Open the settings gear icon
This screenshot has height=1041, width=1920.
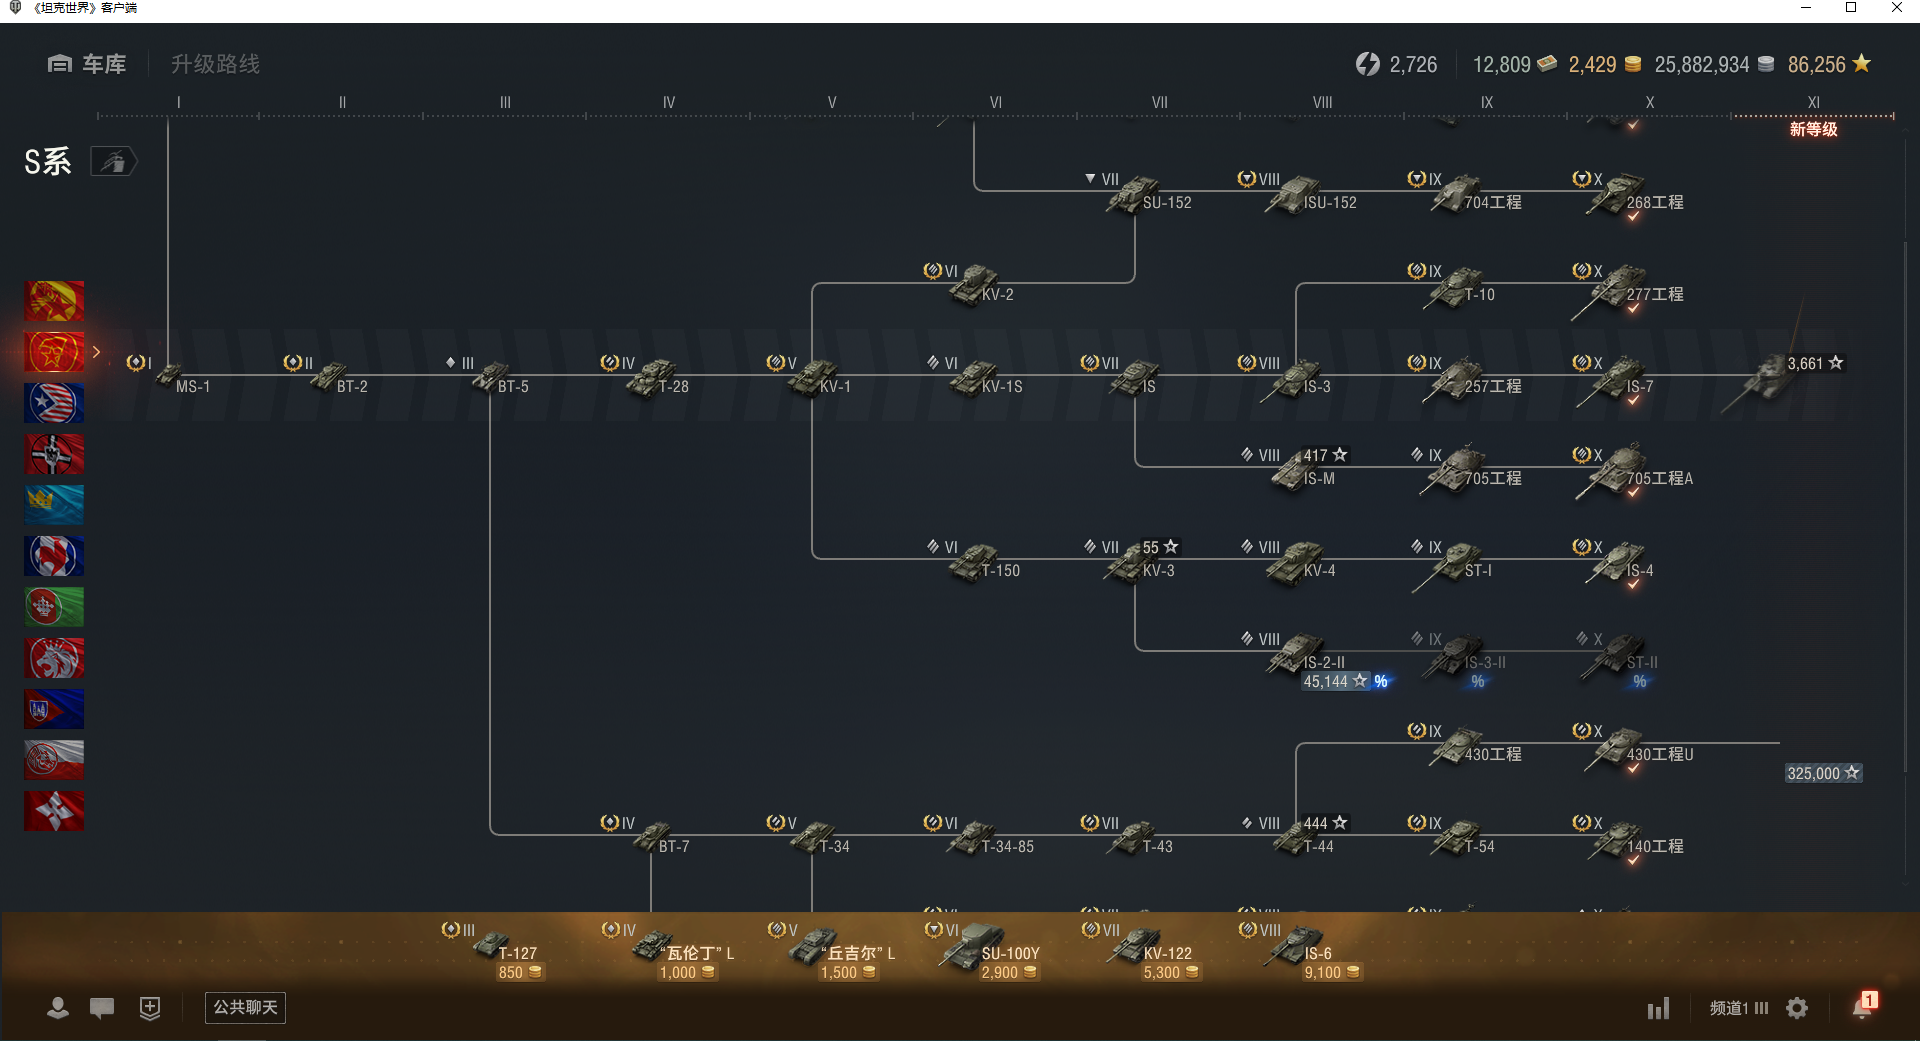click(1797, 1008)
